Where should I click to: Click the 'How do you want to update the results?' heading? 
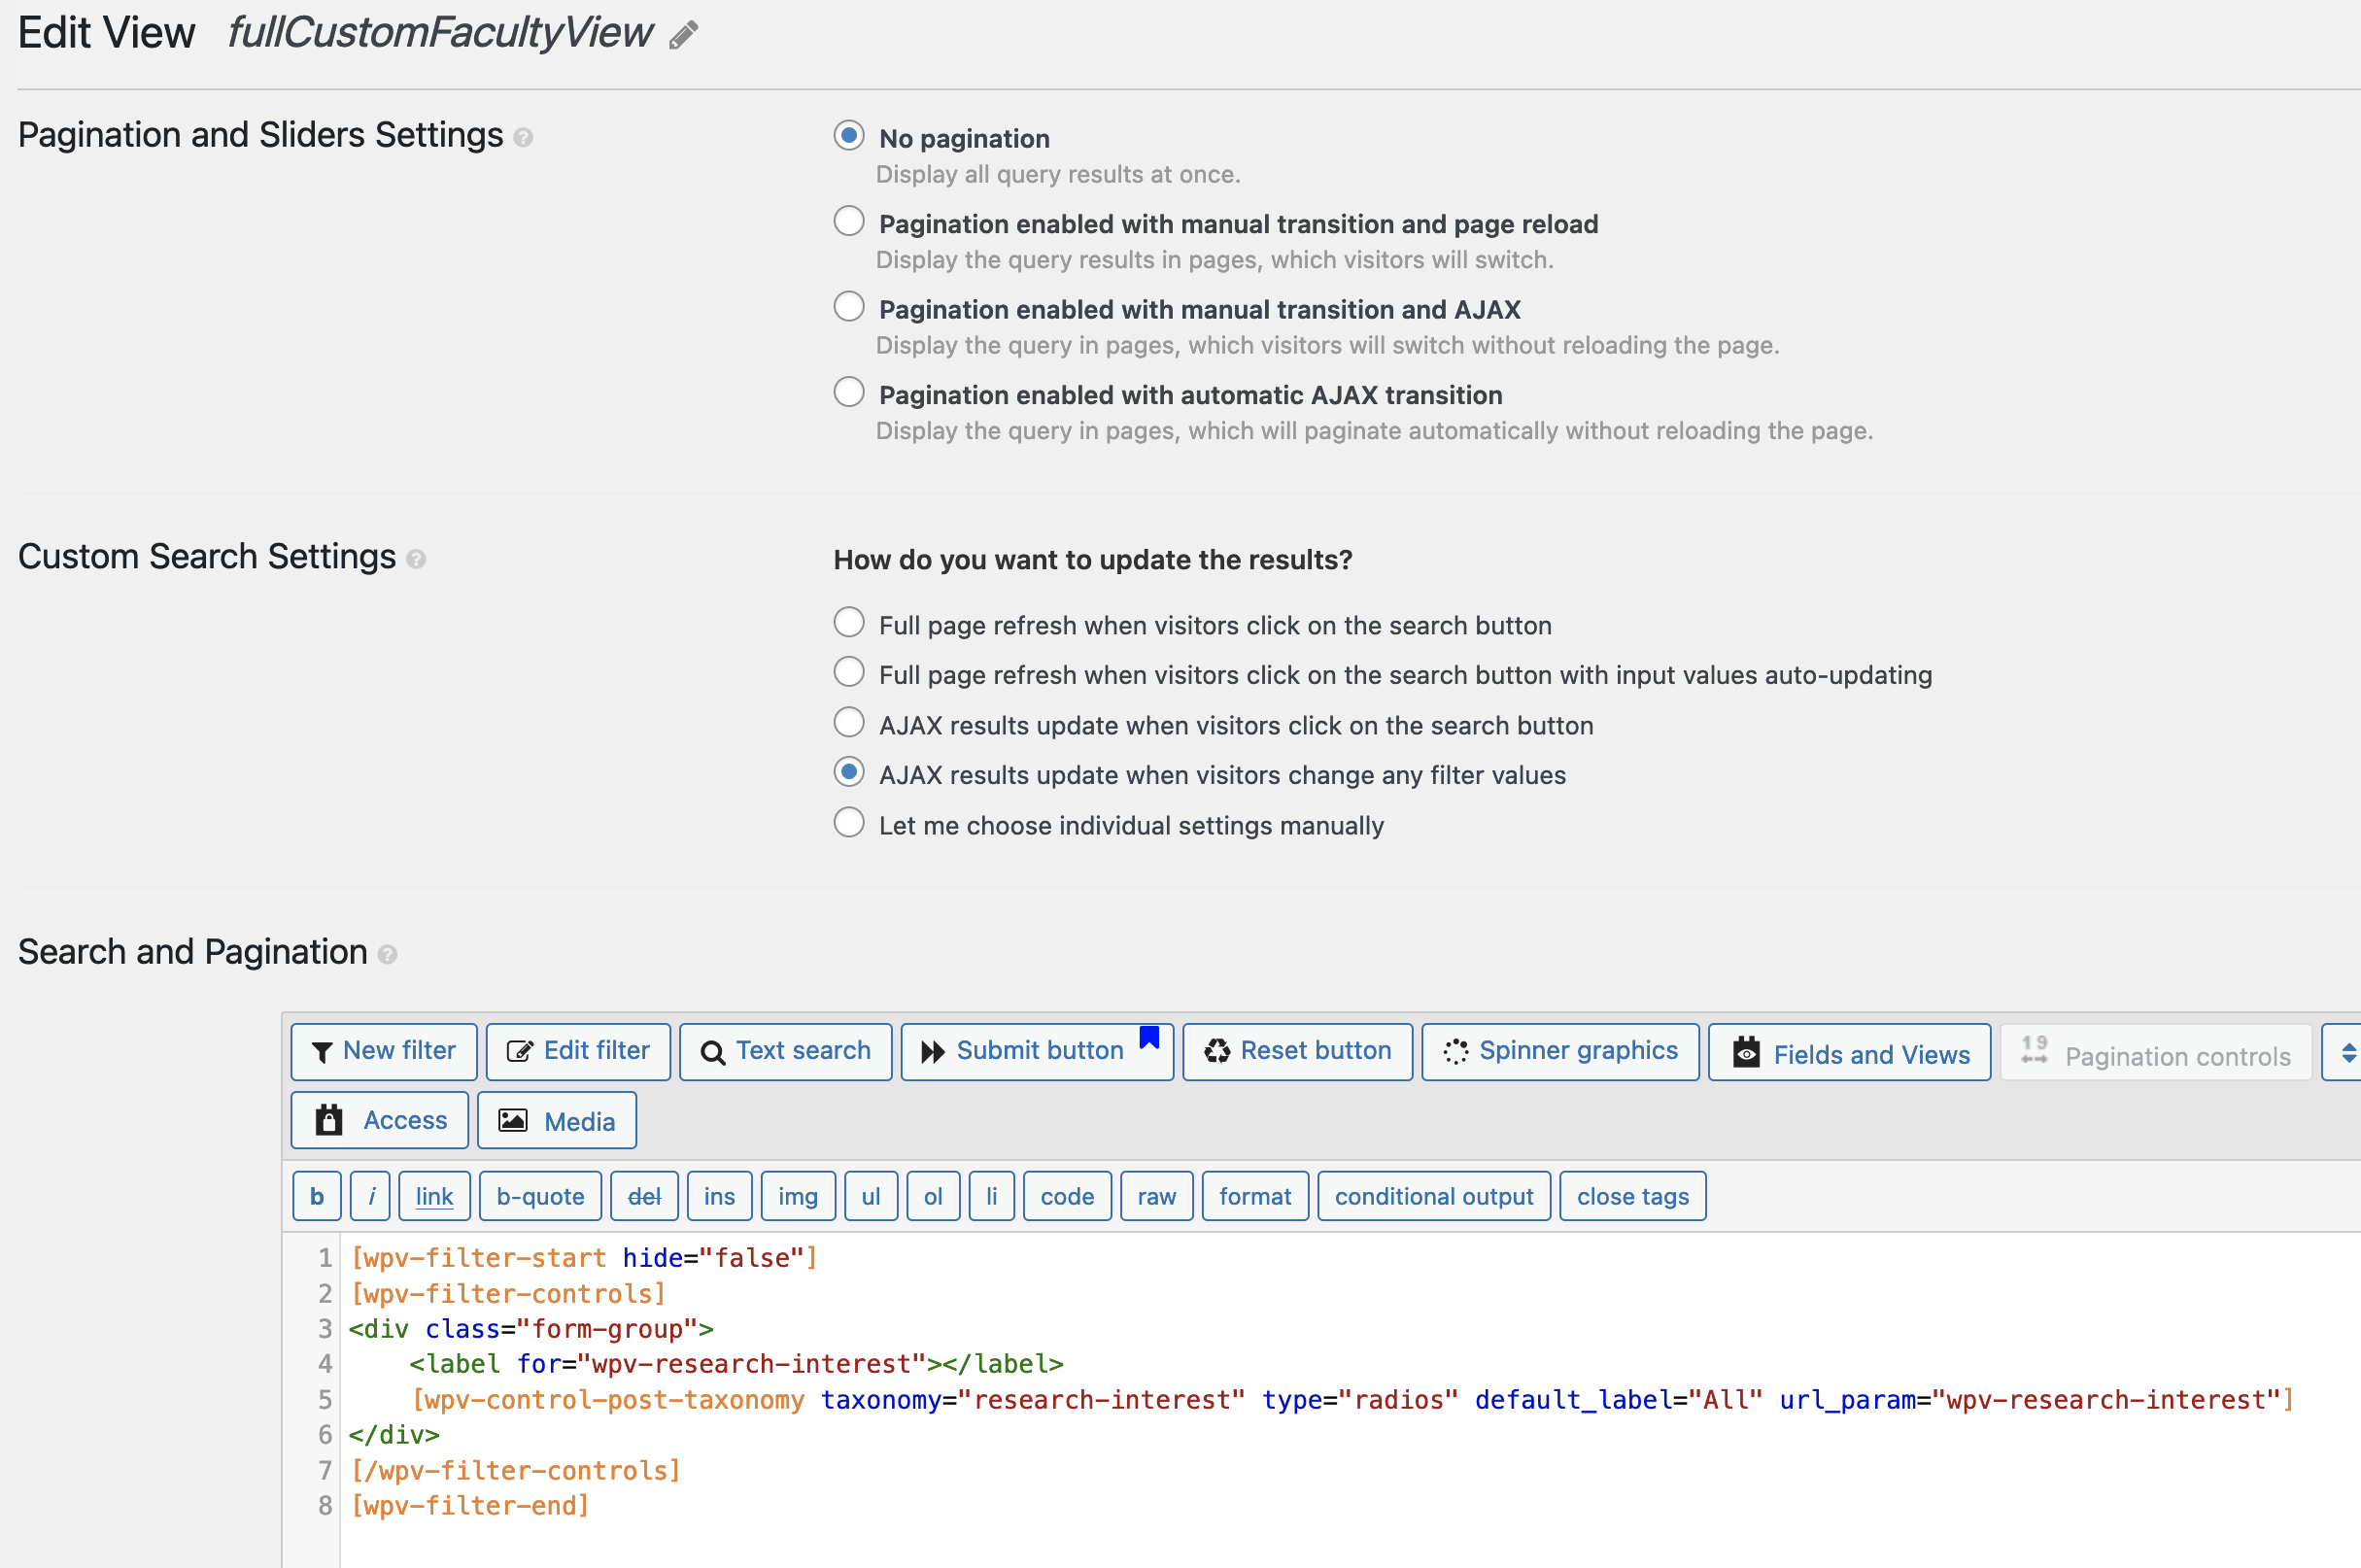click(x=1092, y=560)
